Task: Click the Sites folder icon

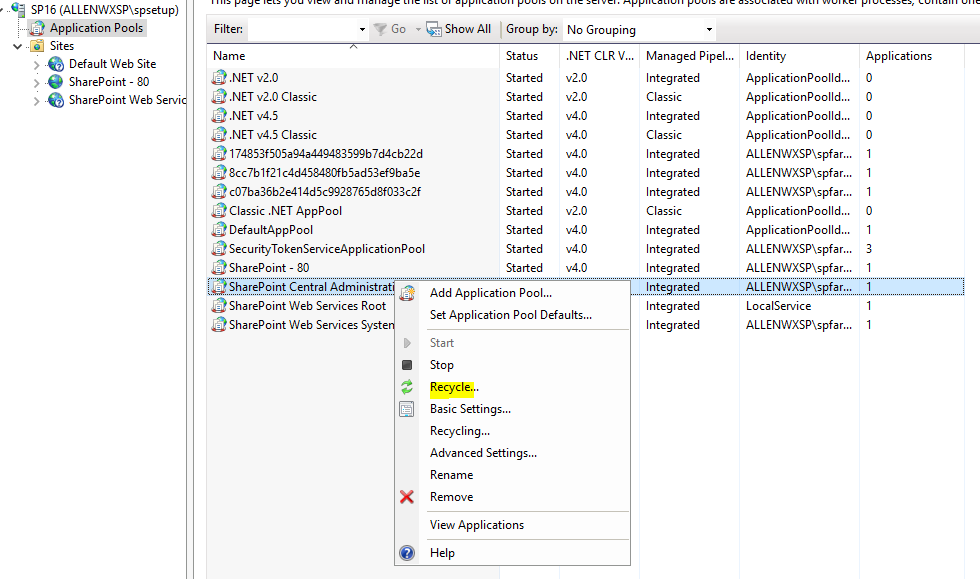Action: [x=38, y=46]
